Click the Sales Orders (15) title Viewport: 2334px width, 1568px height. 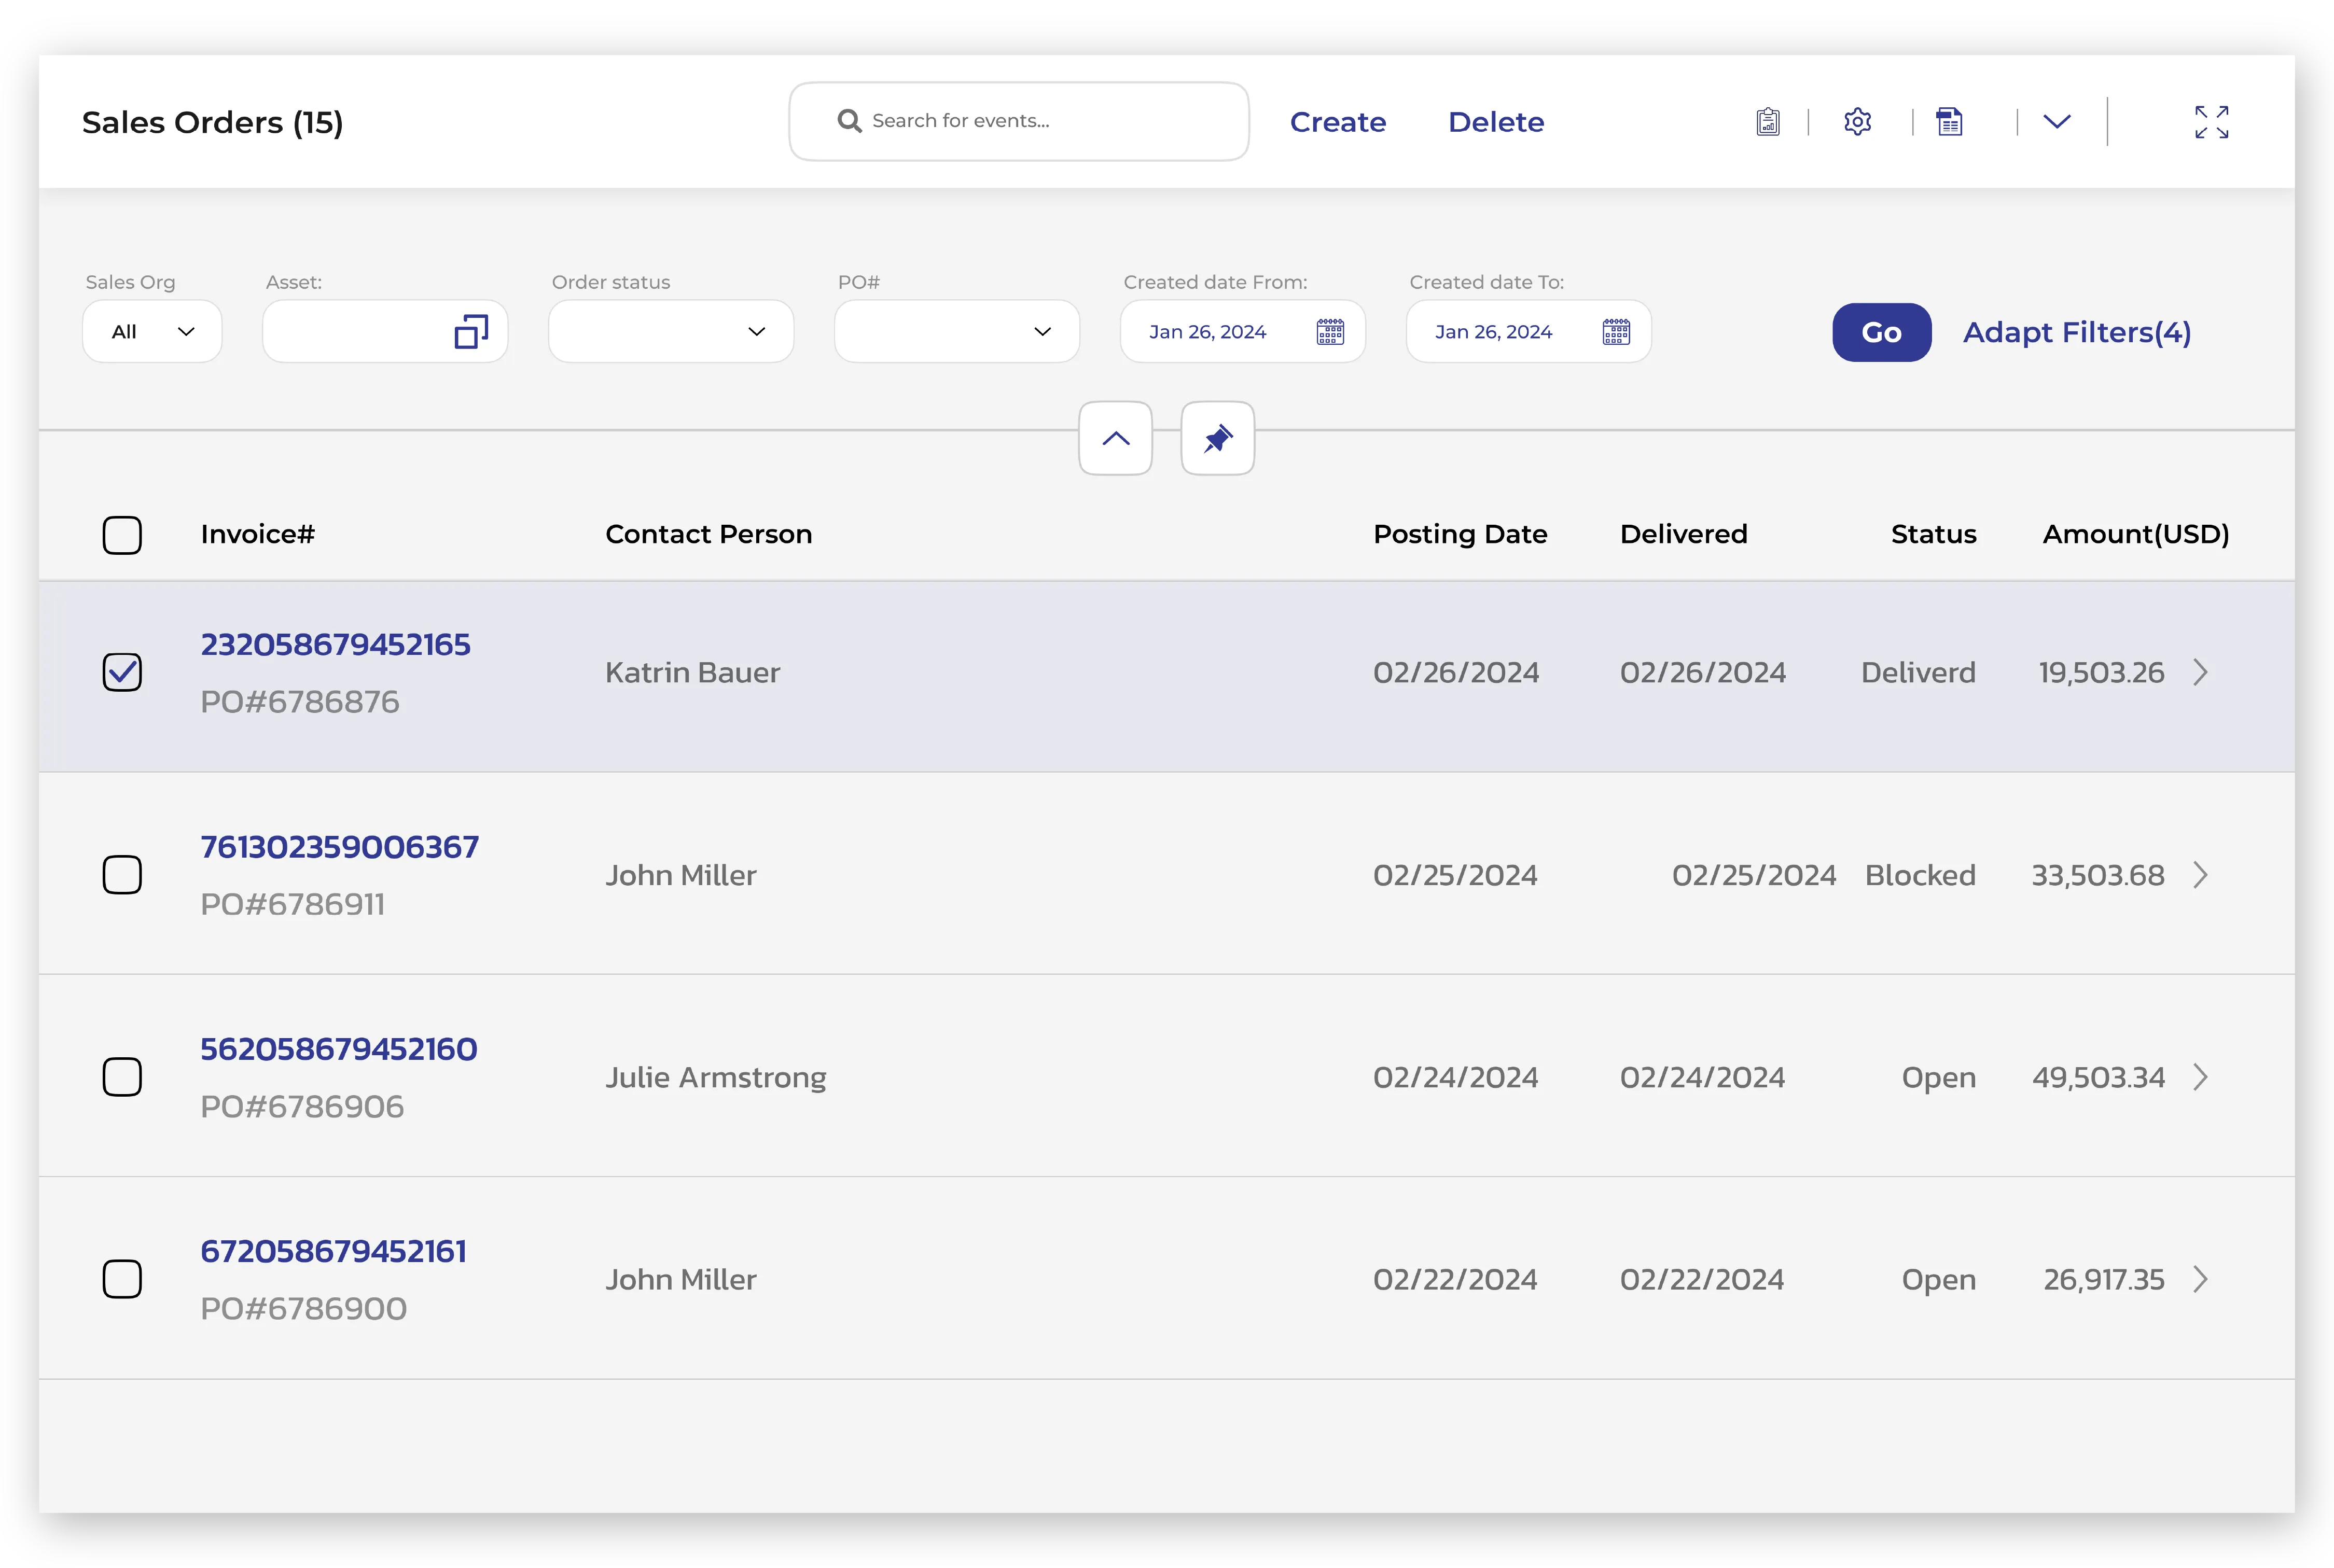pos(212,122)
